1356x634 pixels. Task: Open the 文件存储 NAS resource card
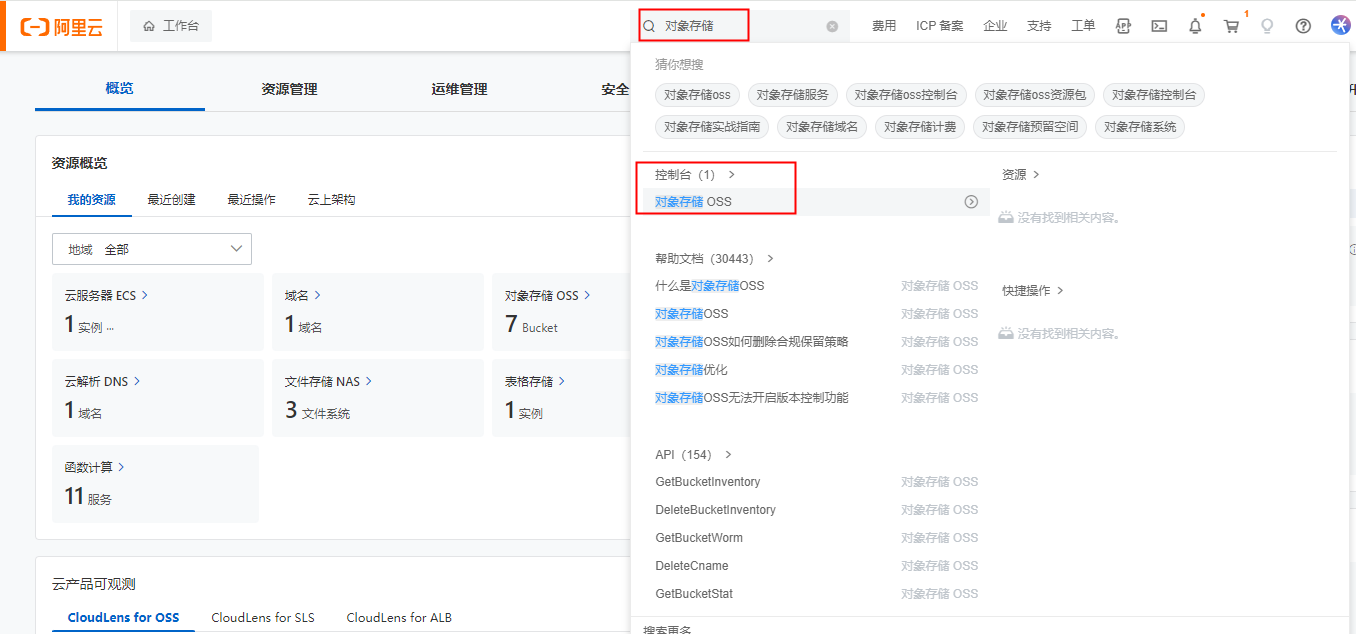[378, 398]
